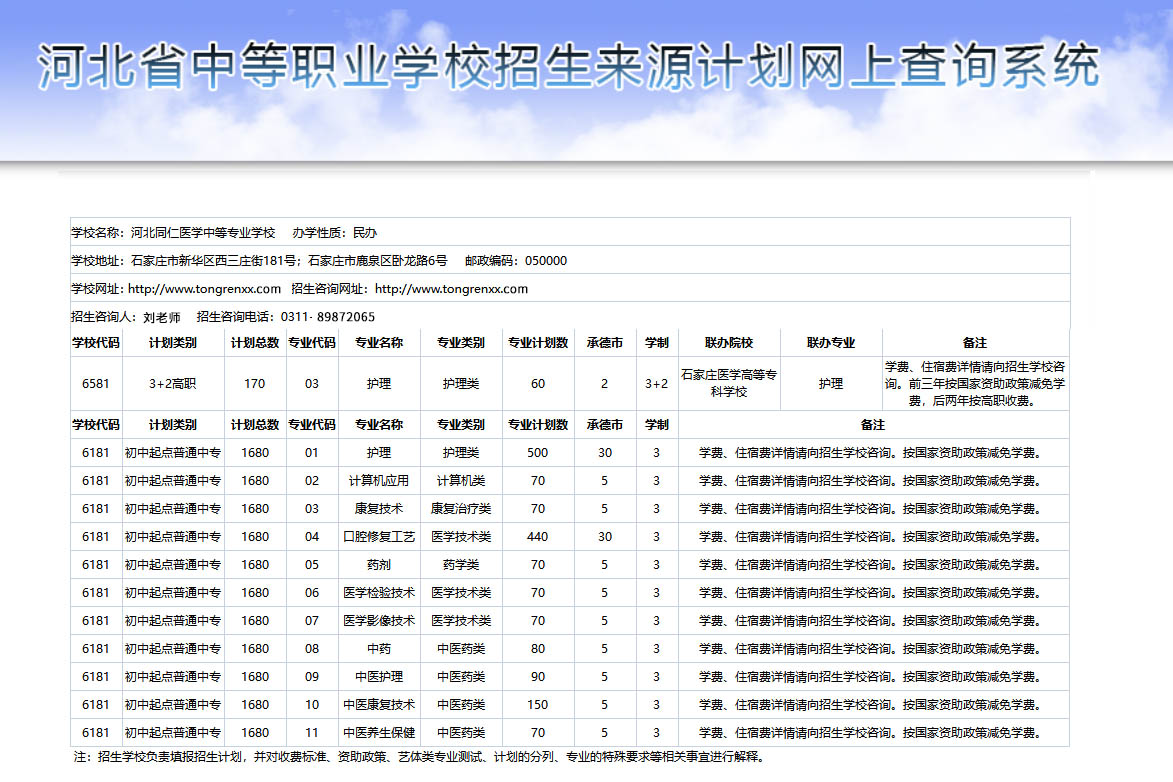This screenshot has width=1173, height=782.
Task: Select the 3+2高职 plan type cell
Action: click(x=173, y=383)
